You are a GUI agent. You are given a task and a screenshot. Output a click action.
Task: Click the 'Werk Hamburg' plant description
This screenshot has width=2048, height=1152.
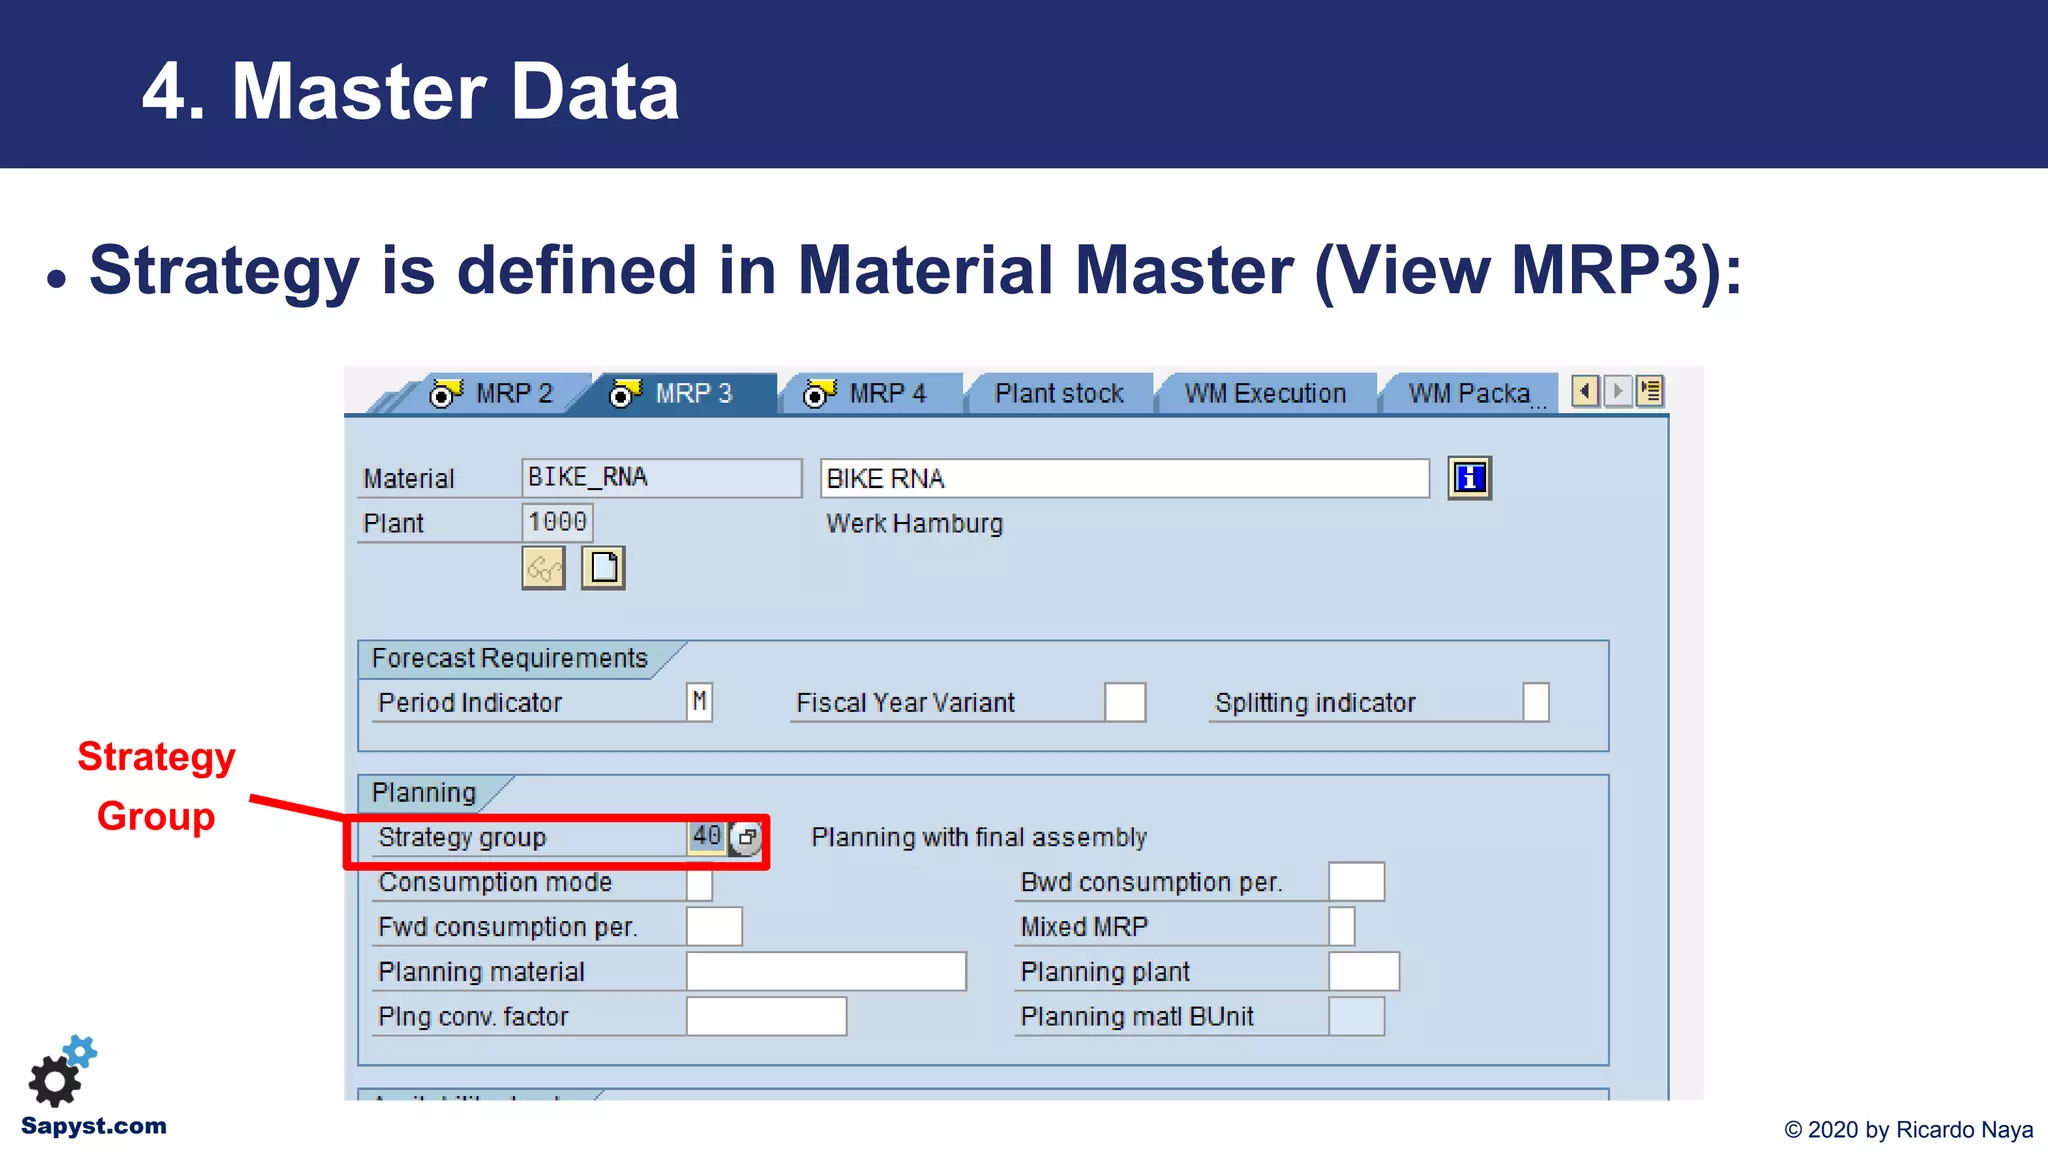[x=914, y=523]
